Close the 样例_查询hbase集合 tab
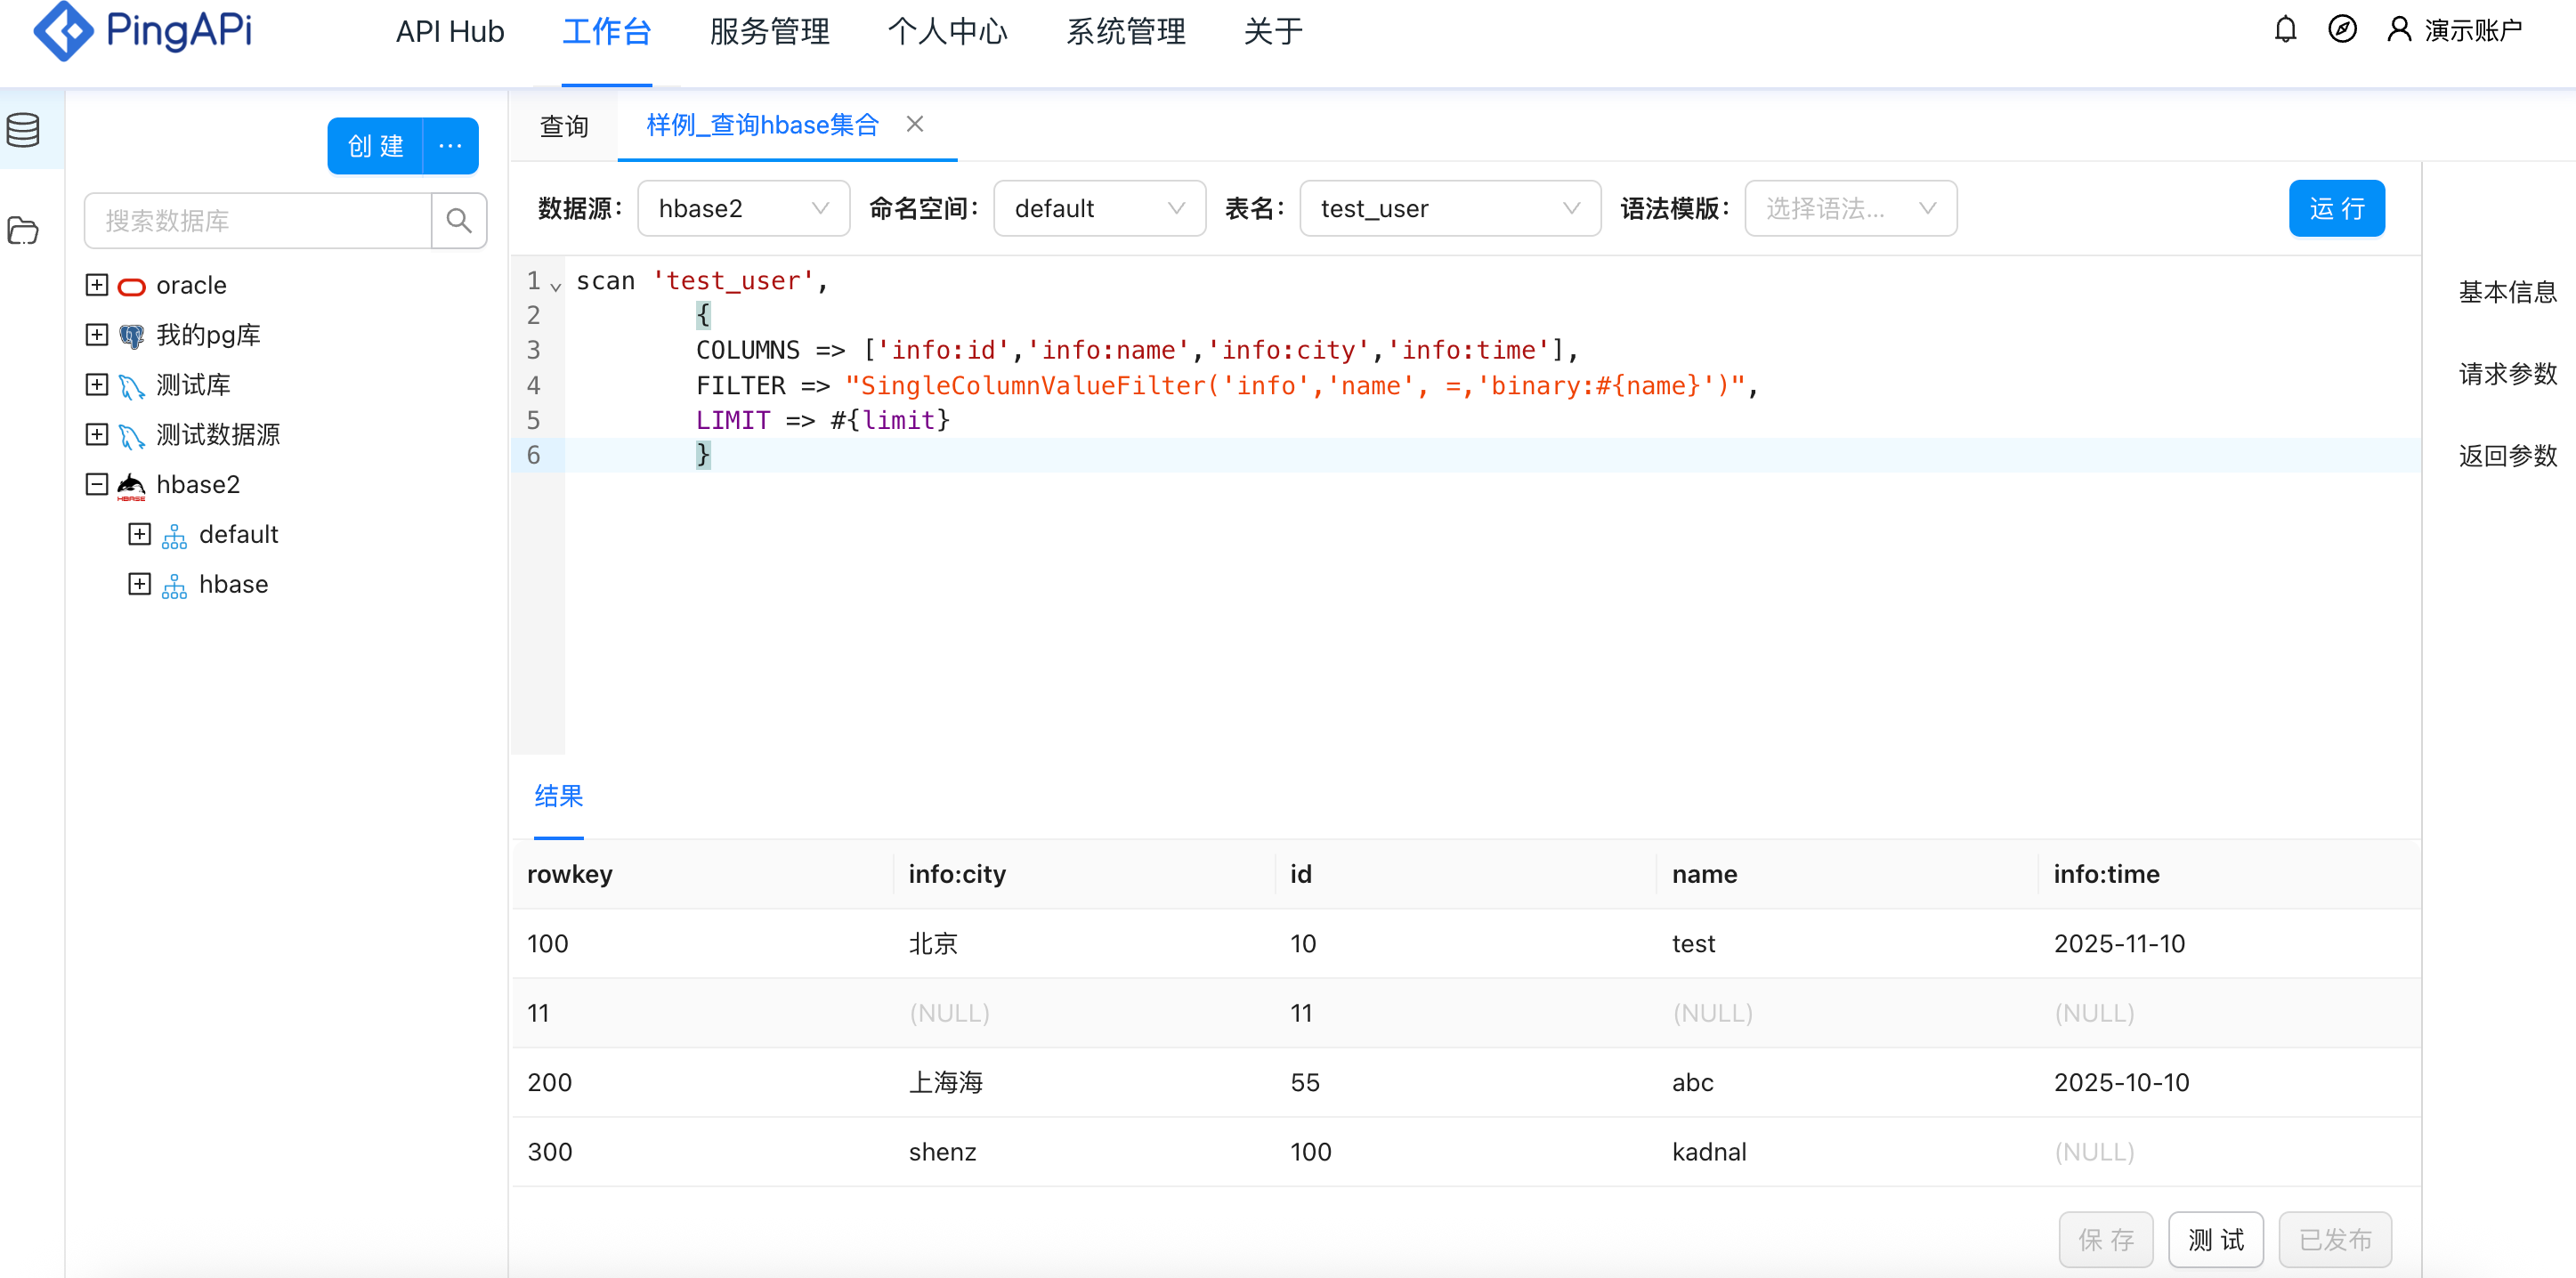This screenshot has width=2576, height=1278. 914,124
